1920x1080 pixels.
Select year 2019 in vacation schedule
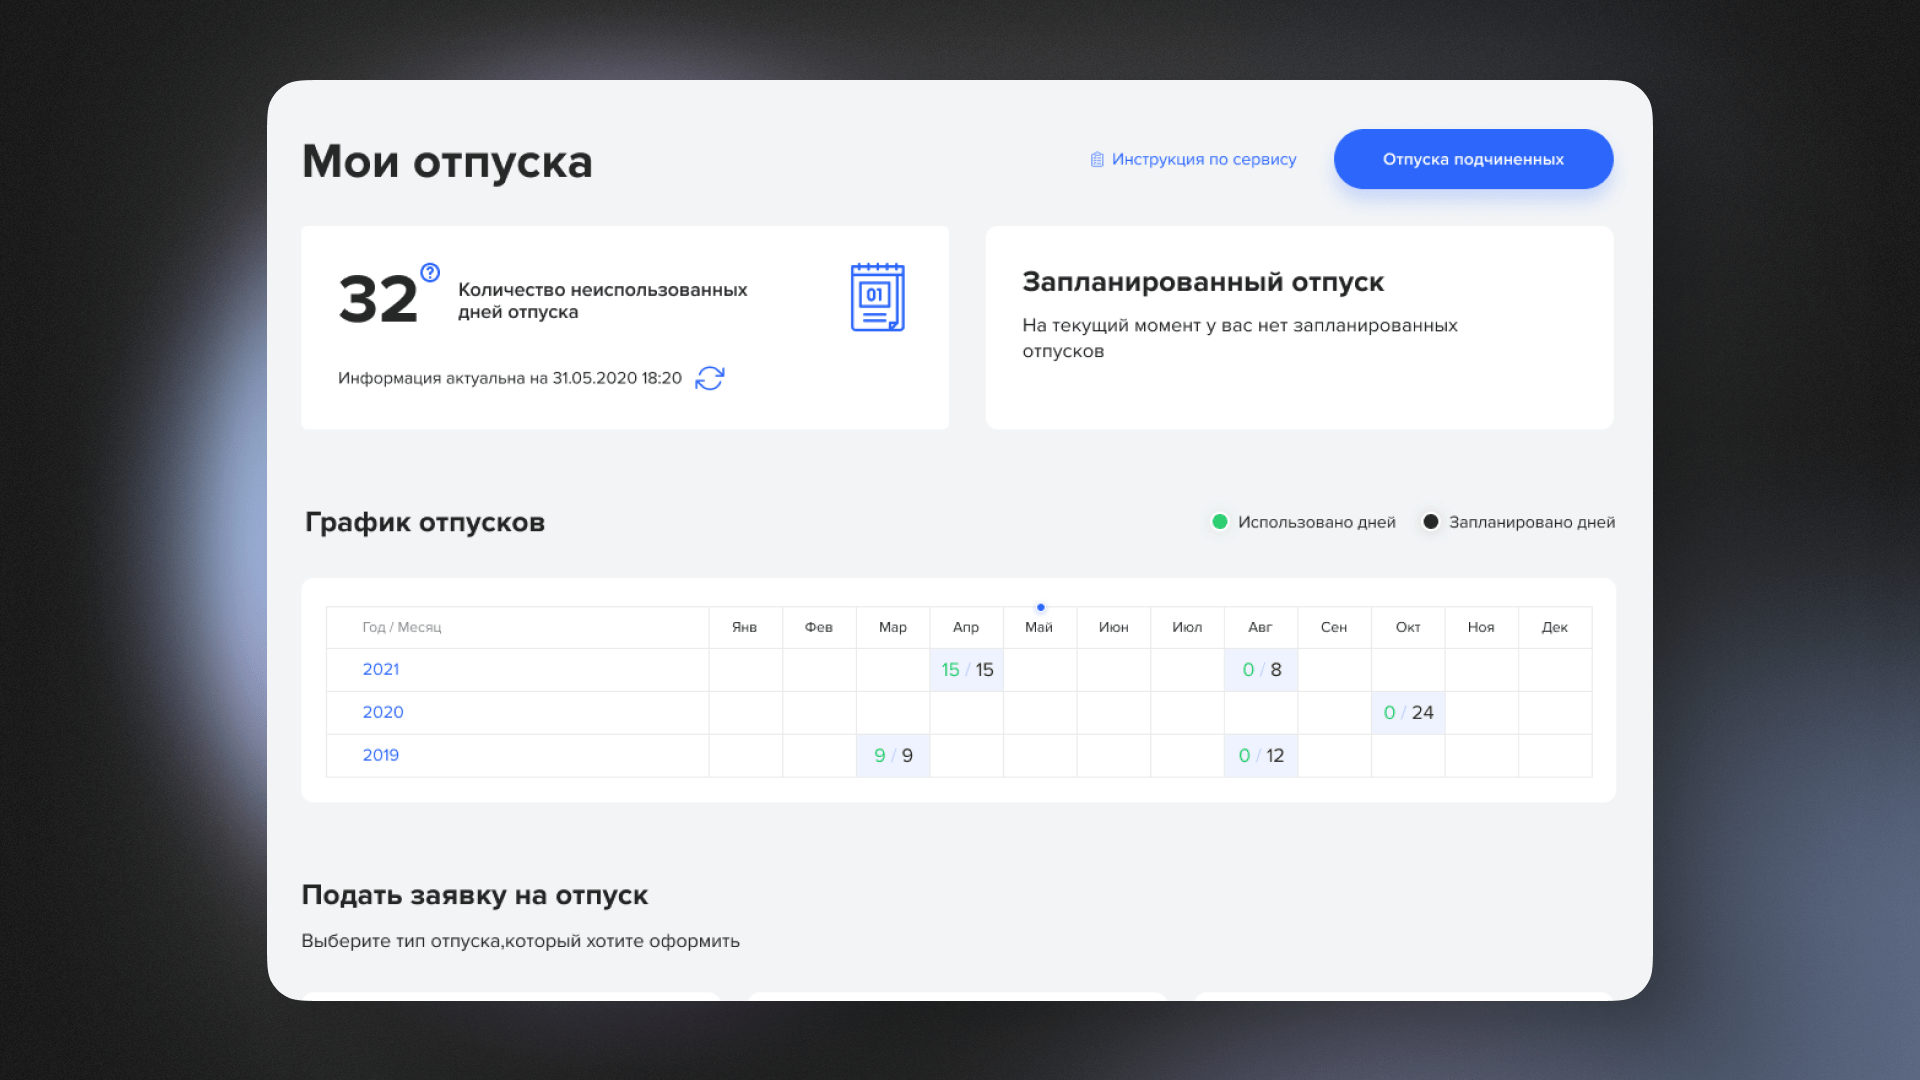381,755
